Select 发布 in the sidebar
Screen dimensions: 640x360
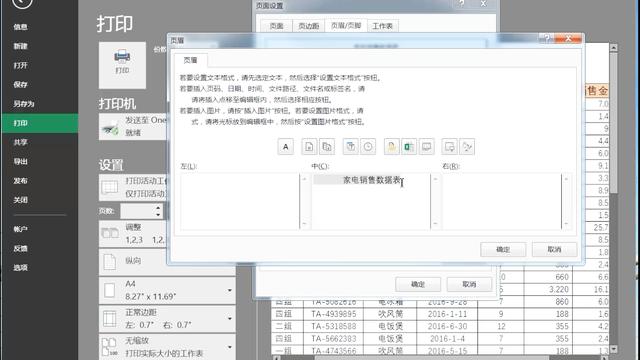(20, 180)
